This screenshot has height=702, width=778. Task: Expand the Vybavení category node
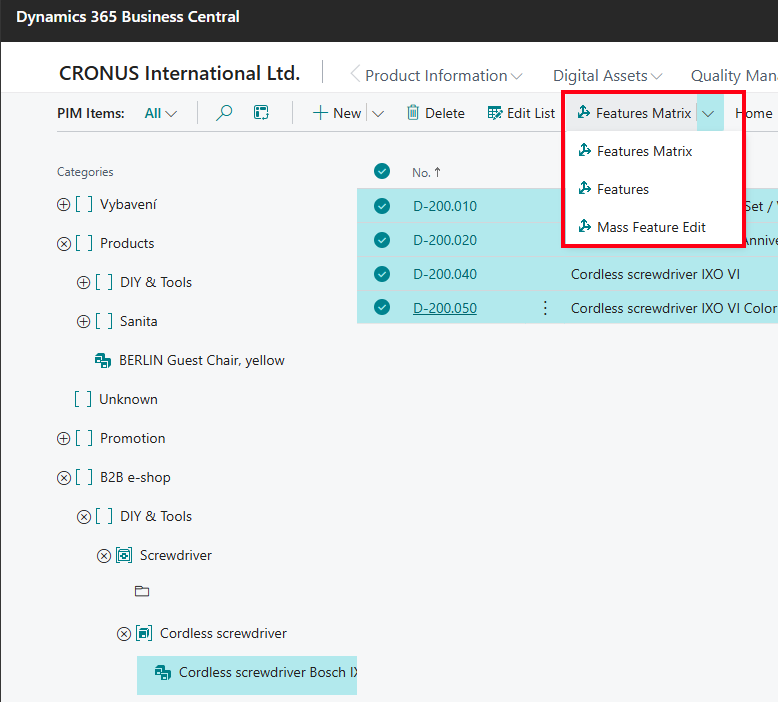click(64, 204)
